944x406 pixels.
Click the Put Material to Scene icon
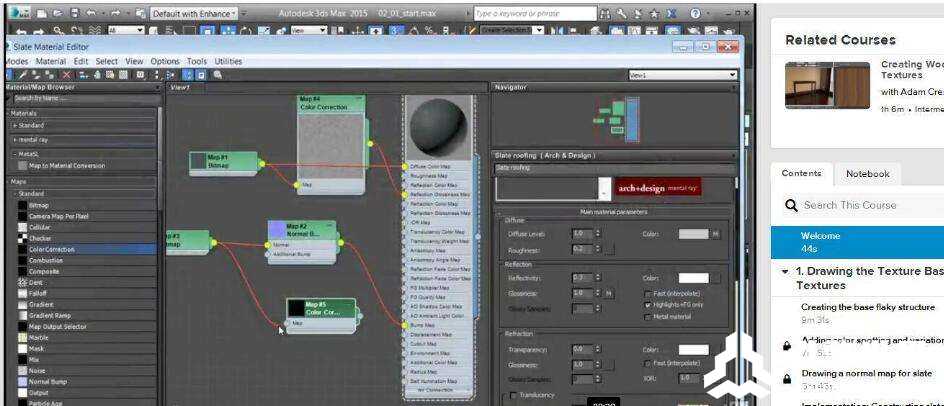click(x=36, y=75)
